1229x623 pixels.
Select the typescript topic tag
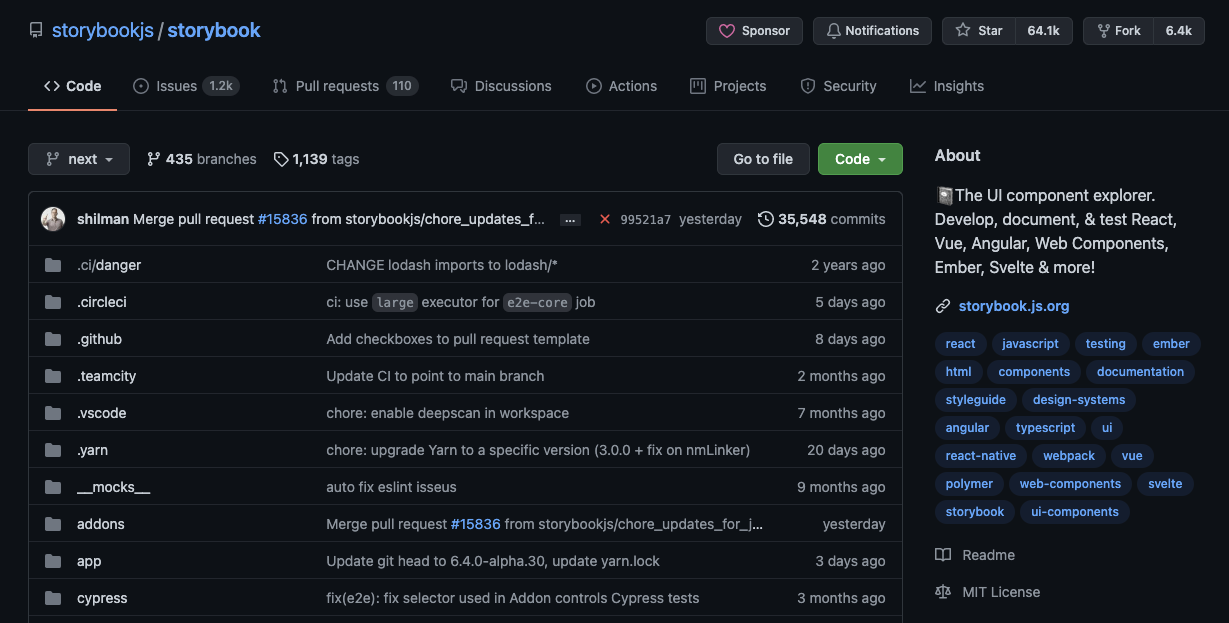pos(1045,428)
